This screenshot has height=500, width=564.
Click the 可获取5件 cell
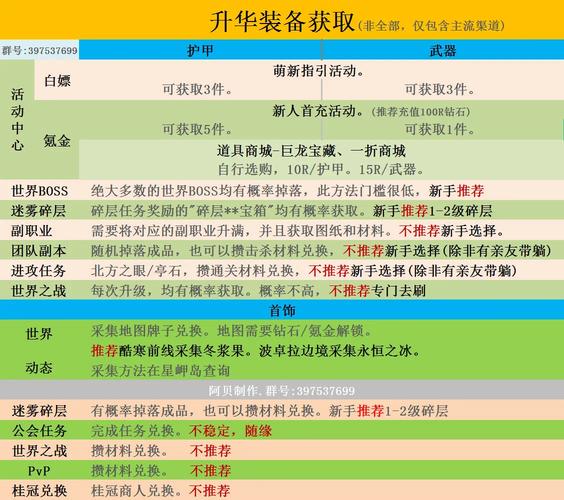197,129
